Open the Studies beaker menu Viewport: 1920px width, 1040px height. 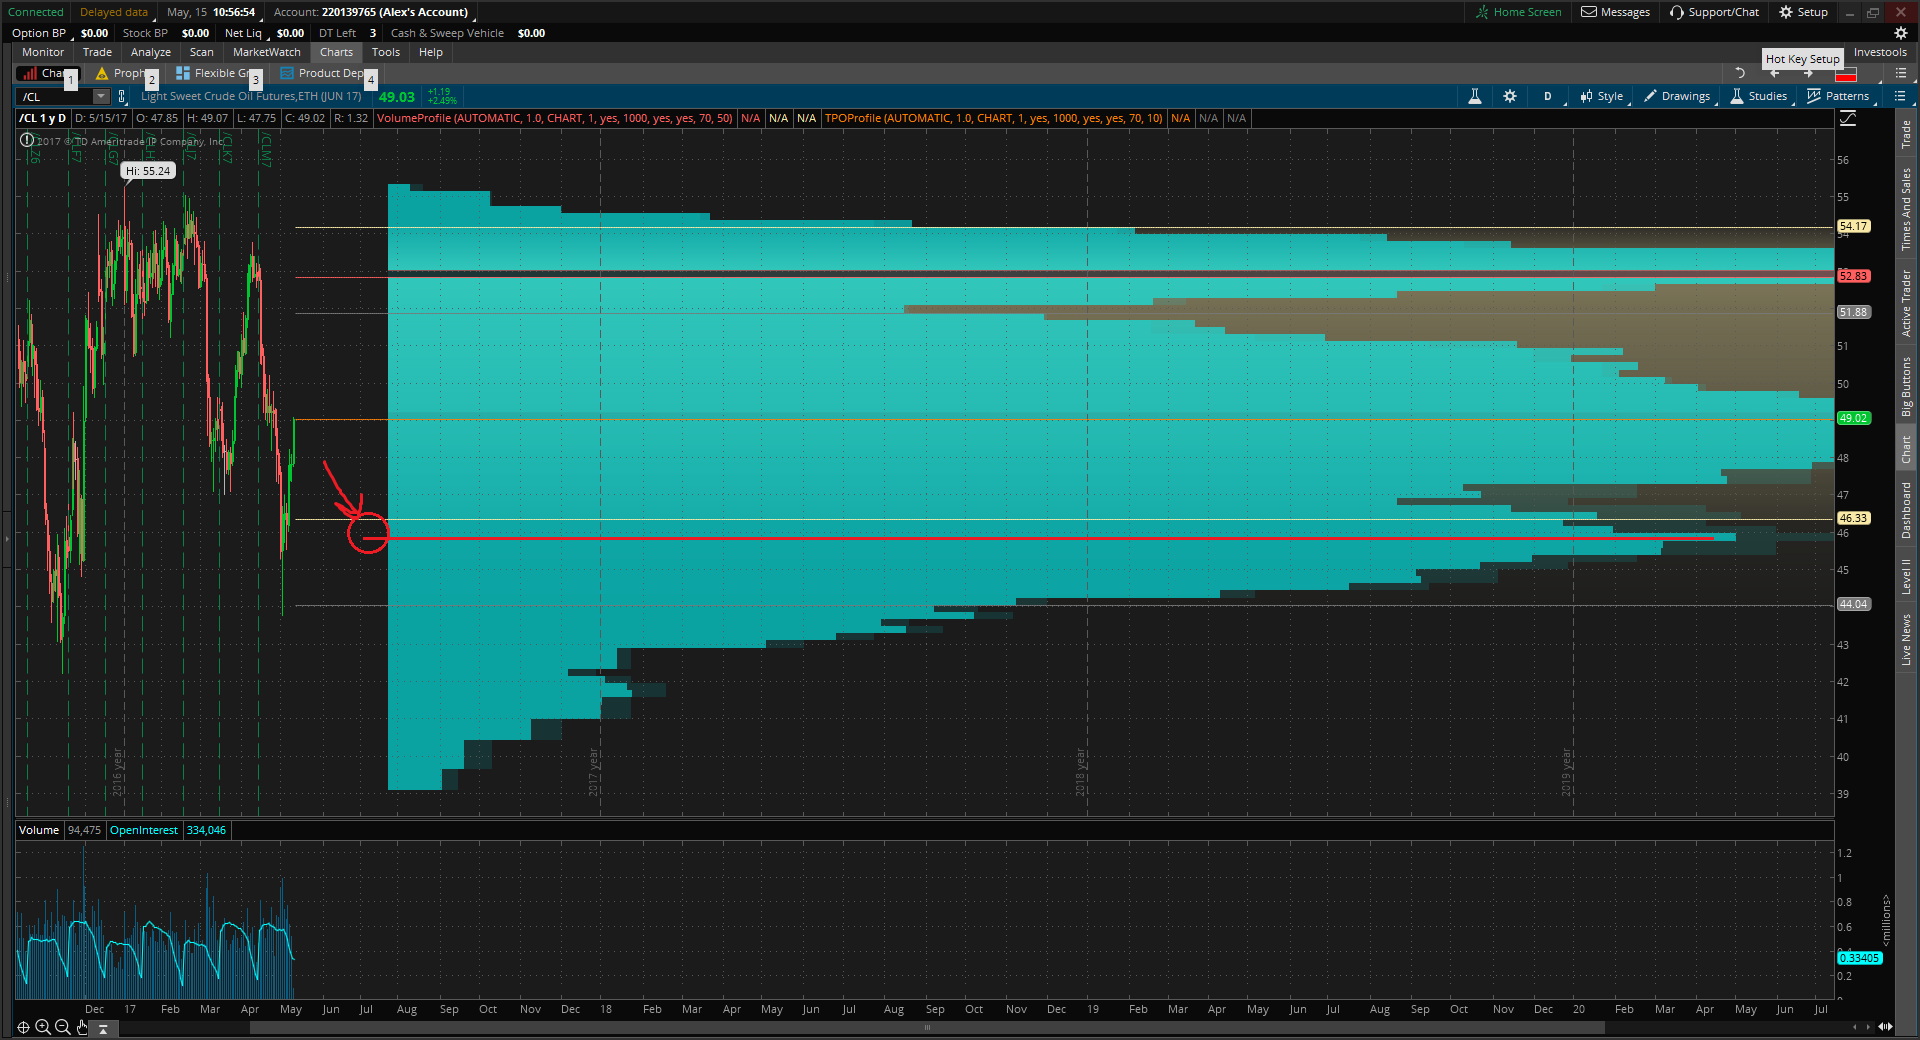tap(1759, 96)
